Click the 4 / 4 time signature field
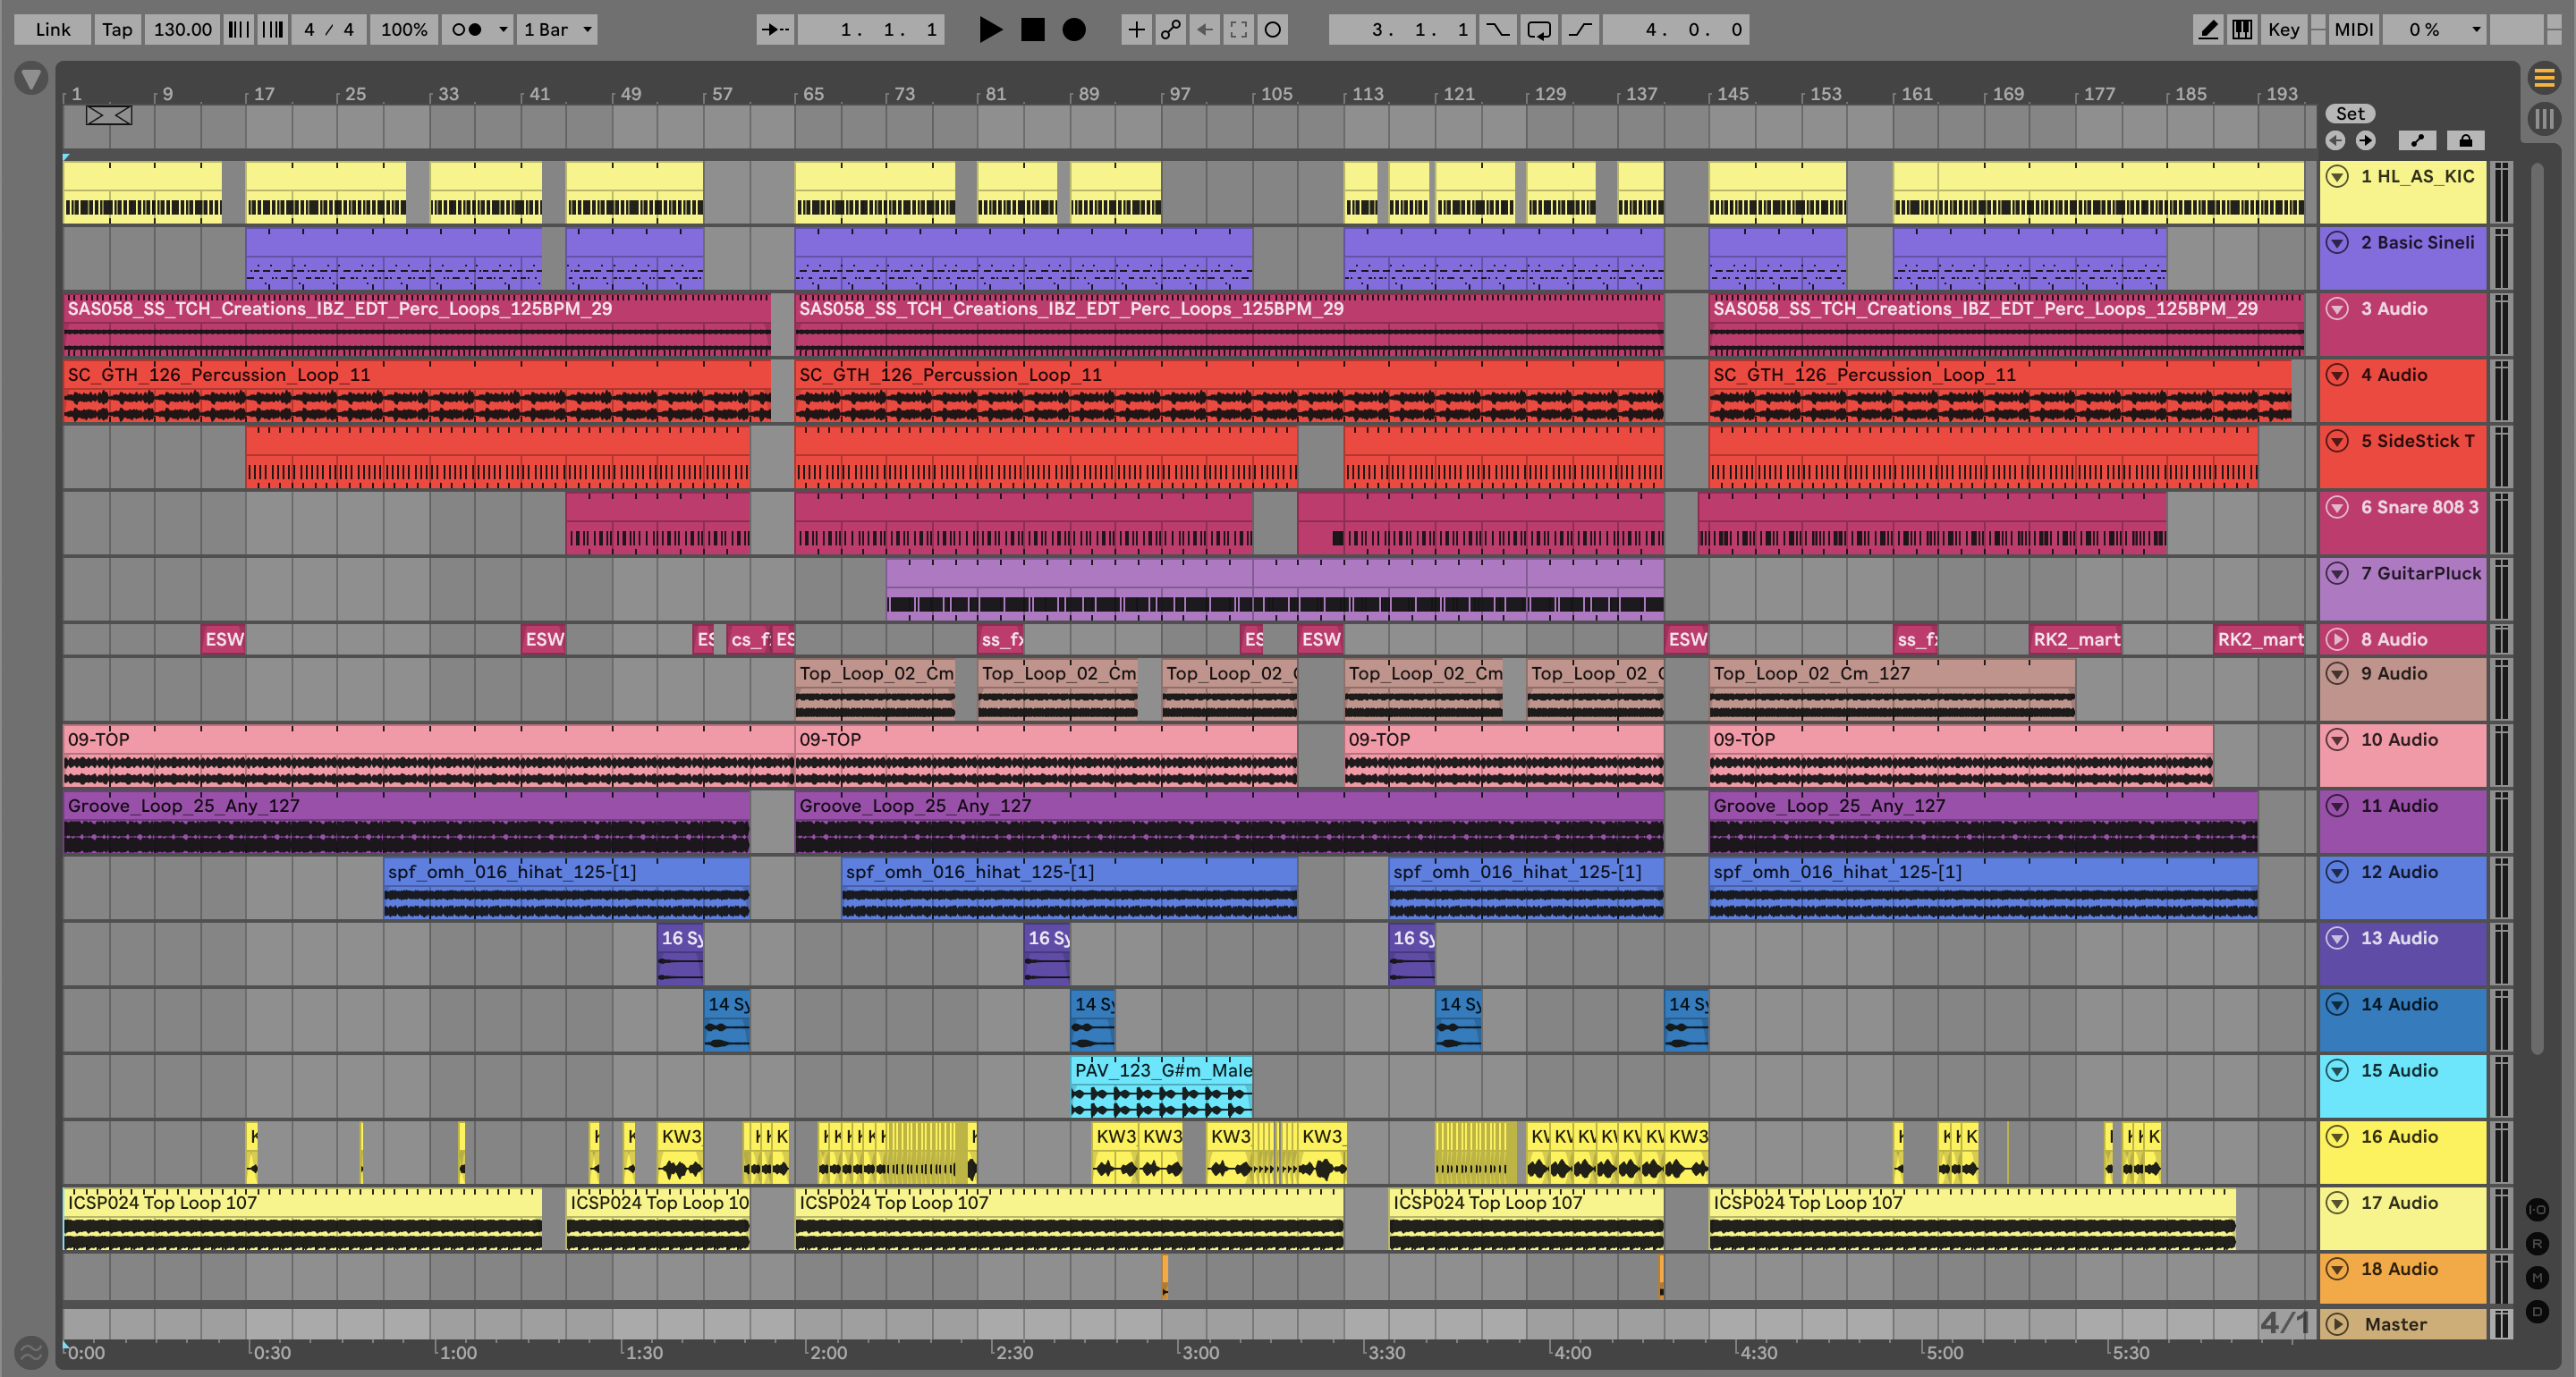The height and width of the screenshot is (1377, 2576). point(329,30)
